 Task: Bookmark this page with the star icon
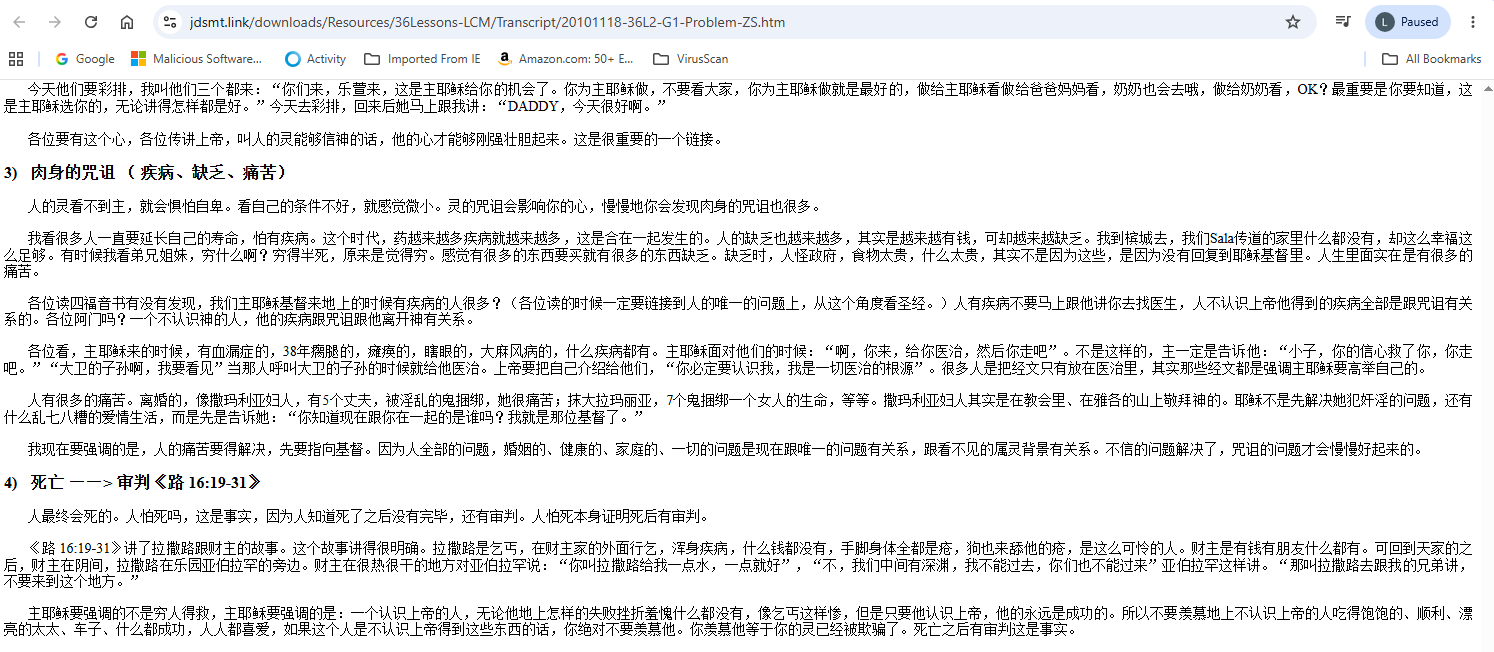pyautogui.click(x=1293, y=22)
